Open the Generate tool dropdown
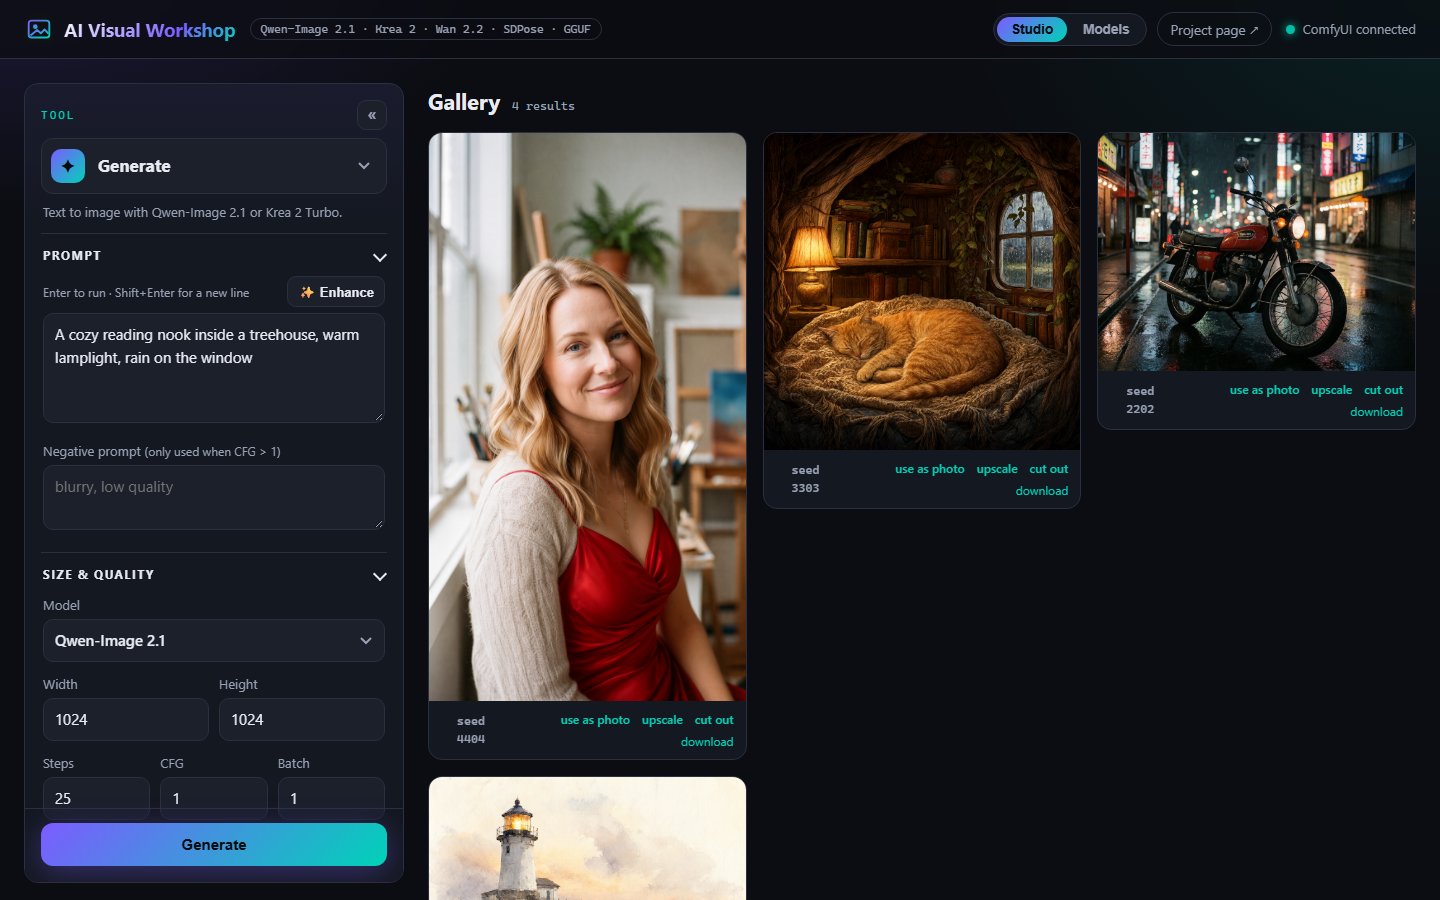Image resolution: width=1440 pixels, height=900 pixels. 214,166
